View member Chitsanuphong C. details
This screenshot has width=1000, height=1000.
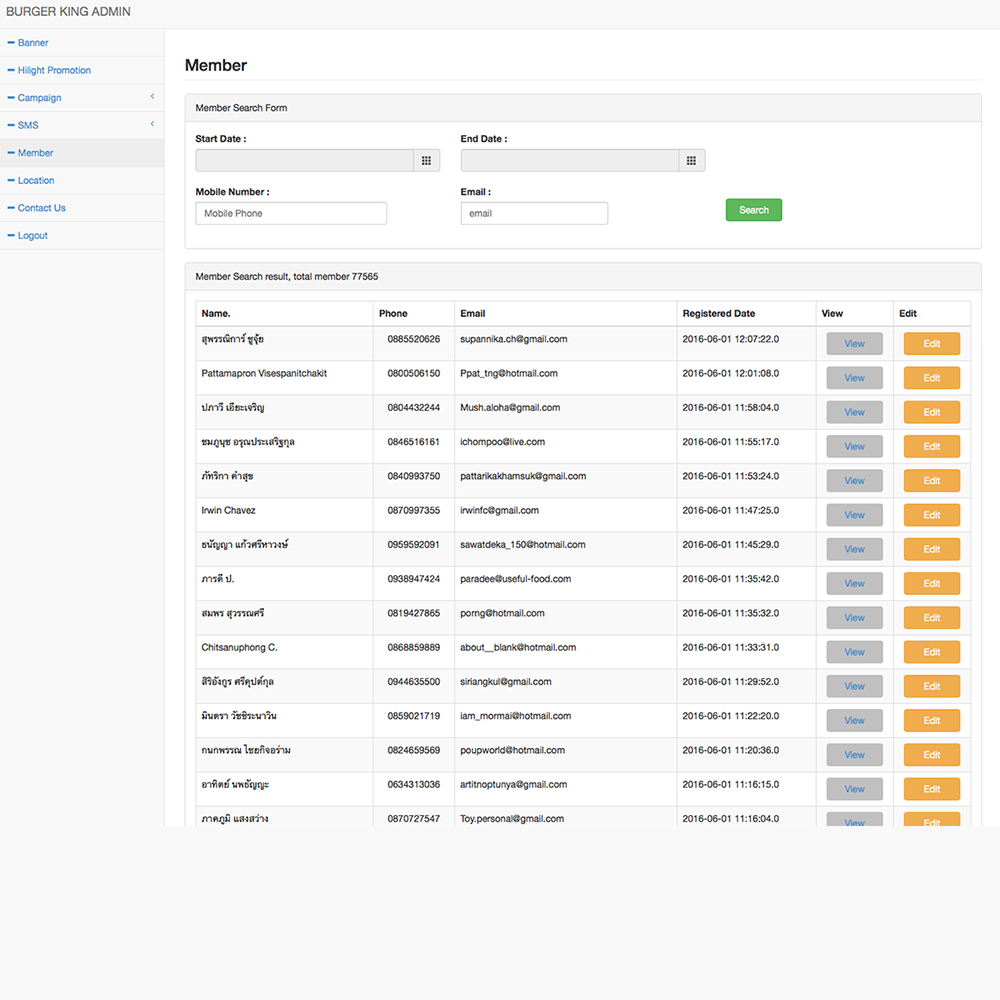tap(854, 652)
